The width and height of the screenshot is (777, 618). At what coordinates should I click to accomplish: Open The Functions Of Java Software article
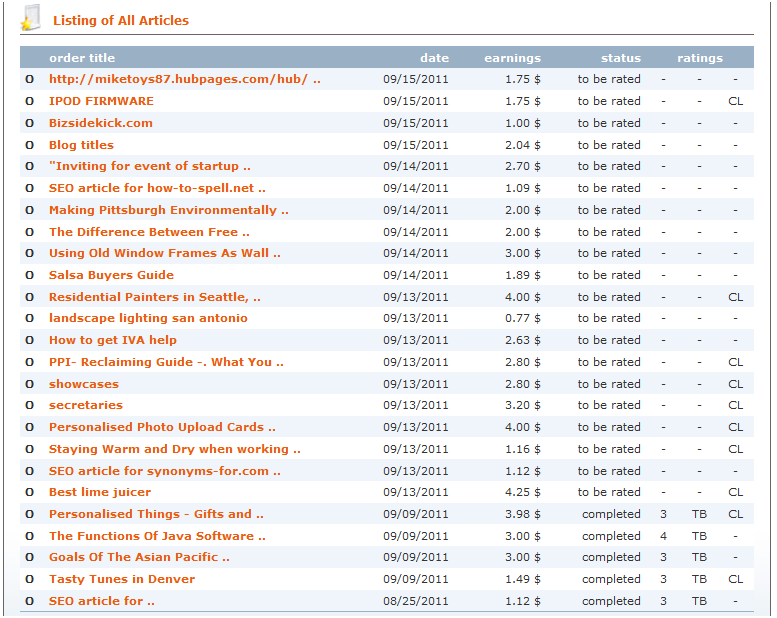coord(157,536)
